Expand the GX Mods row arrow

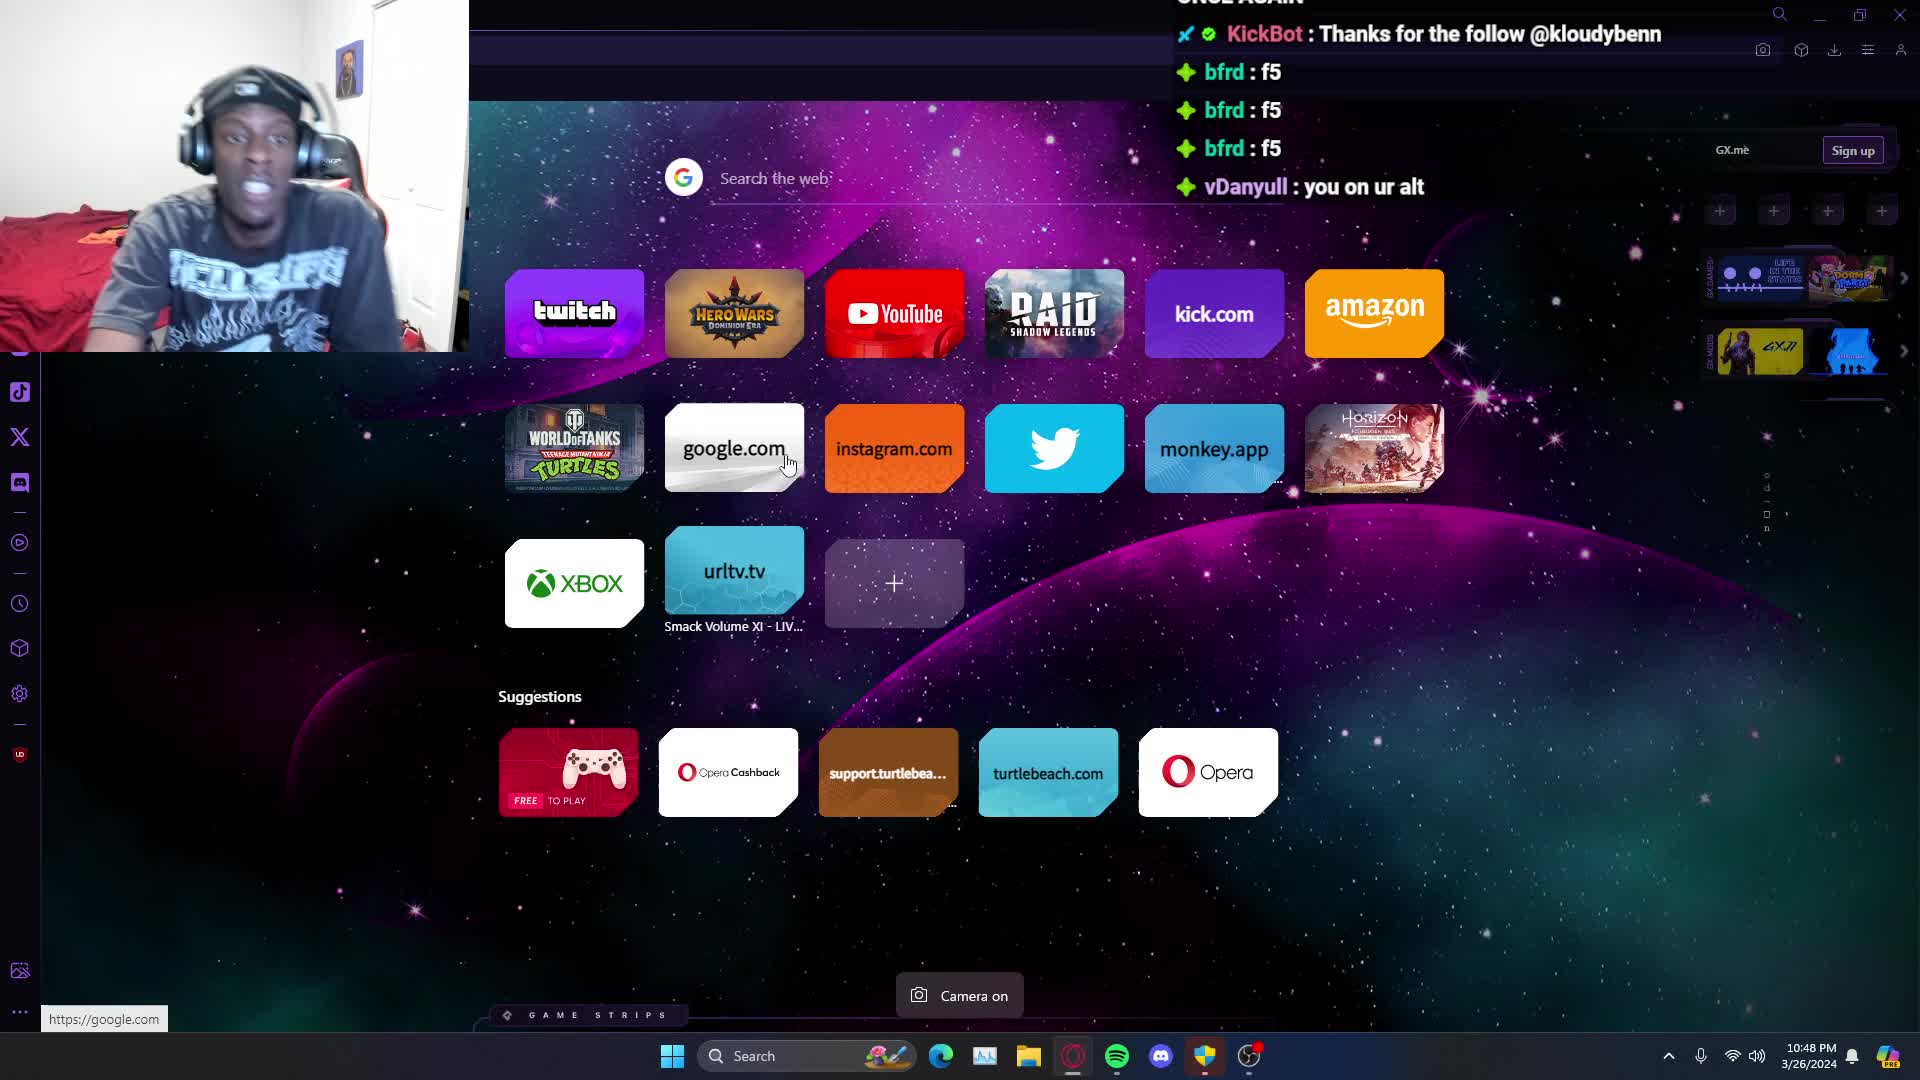click(1904, 351)
